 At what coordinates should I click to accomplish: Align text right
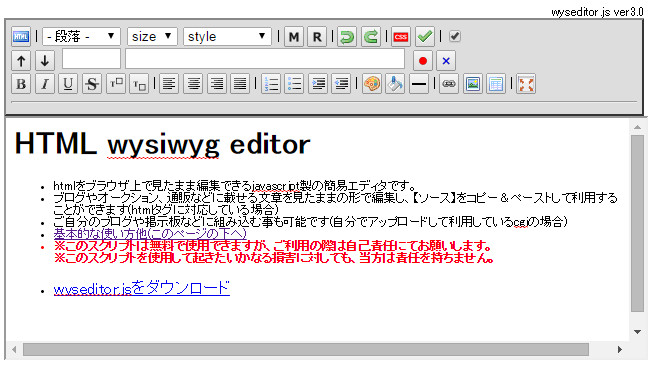(x=217, y=84)
